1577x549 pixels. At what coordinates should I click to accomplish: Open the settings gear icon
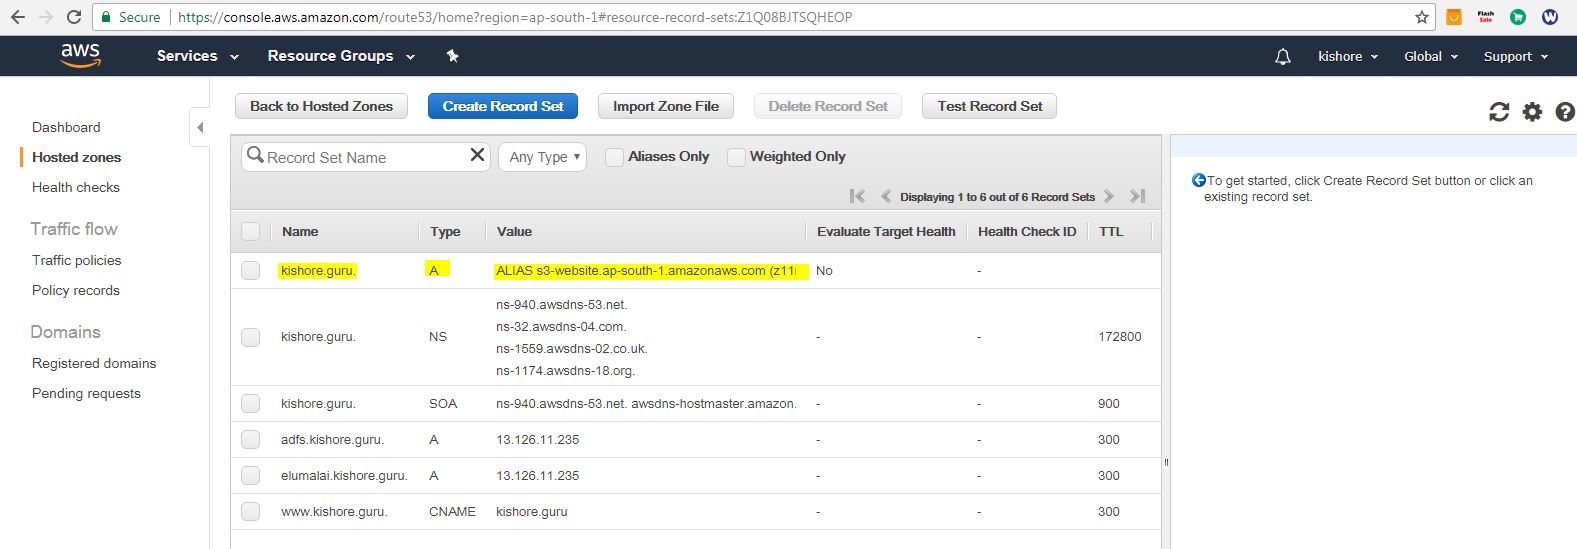point(1532,112)
